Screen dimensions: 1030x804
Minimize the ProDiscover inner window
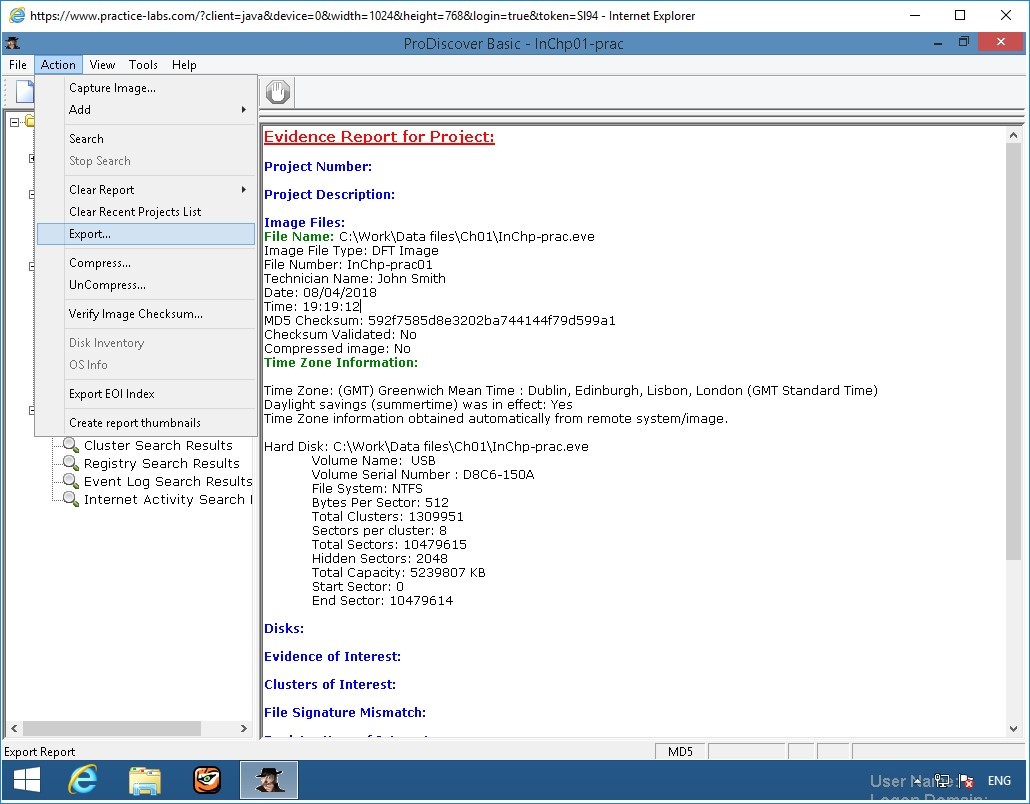(938, 43)
